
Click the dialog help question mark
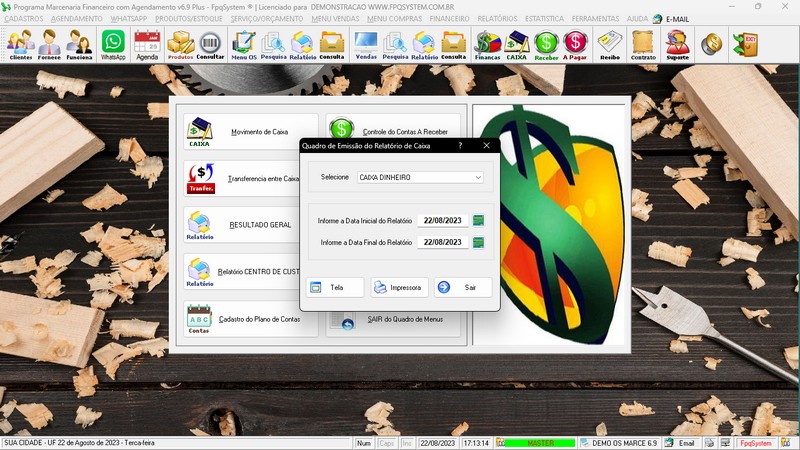(x=460, y=145)
